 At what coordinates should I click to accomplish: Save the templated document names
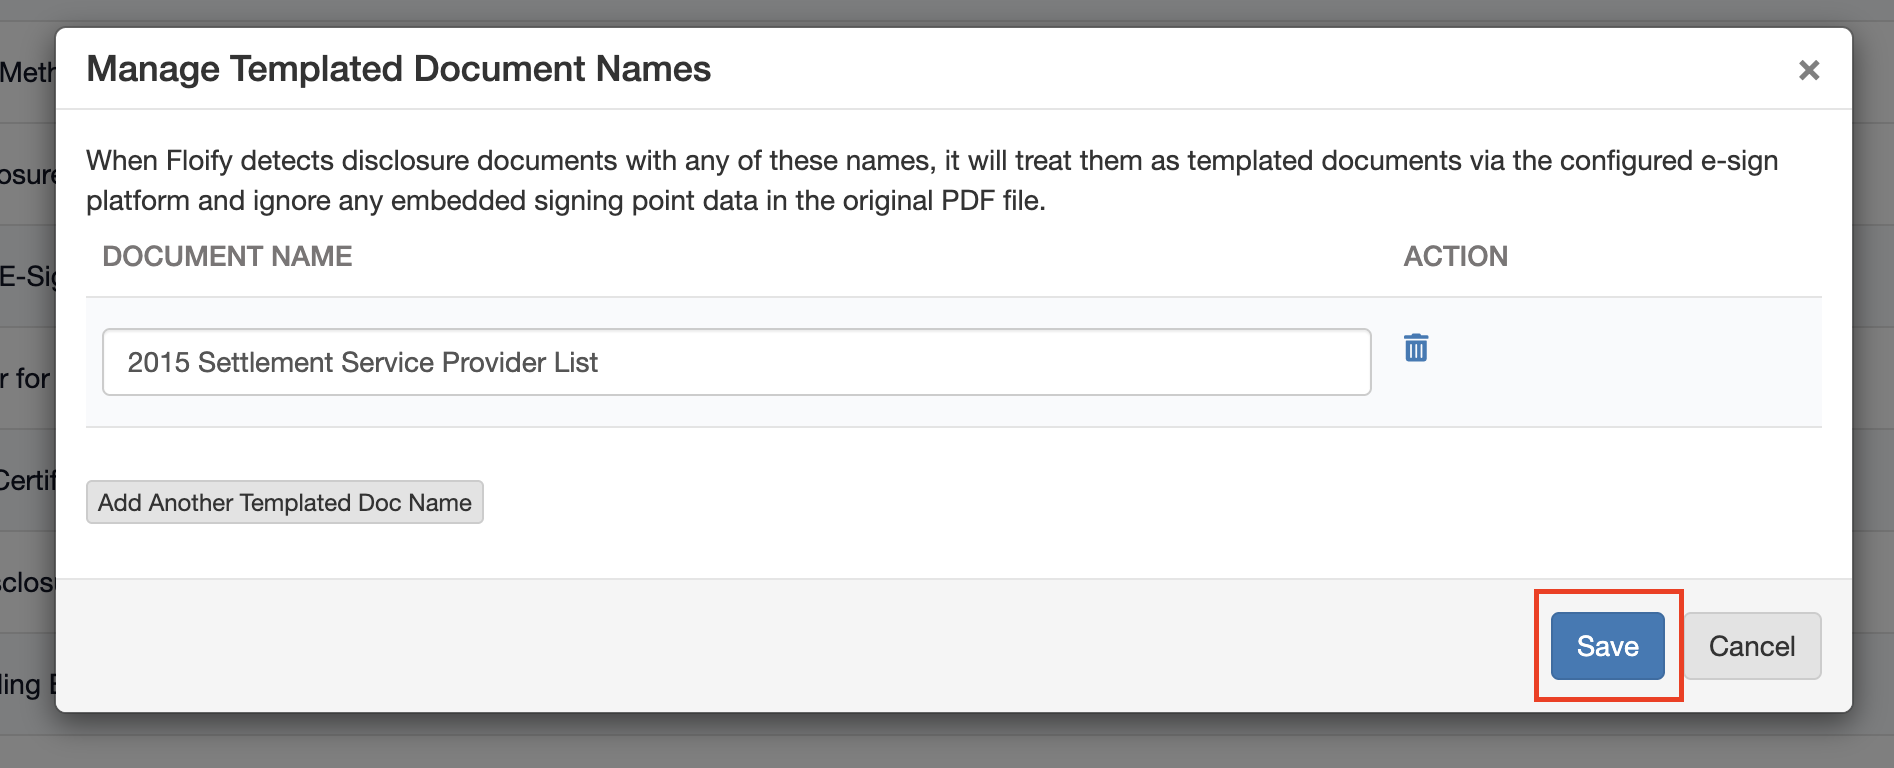coord(1607,646)
